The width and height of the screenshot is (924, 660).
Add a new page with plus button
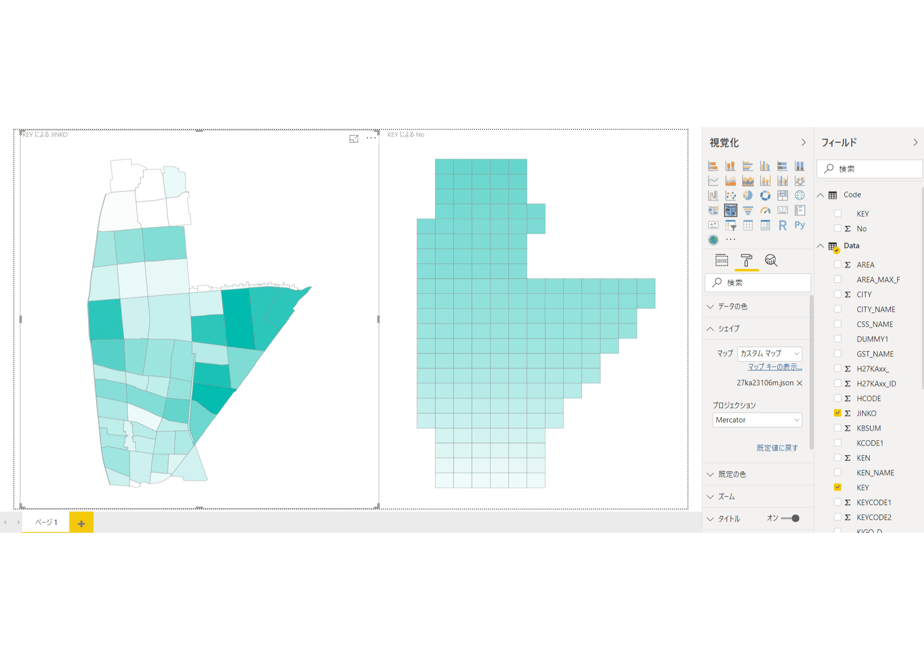[x=81, y=523]
